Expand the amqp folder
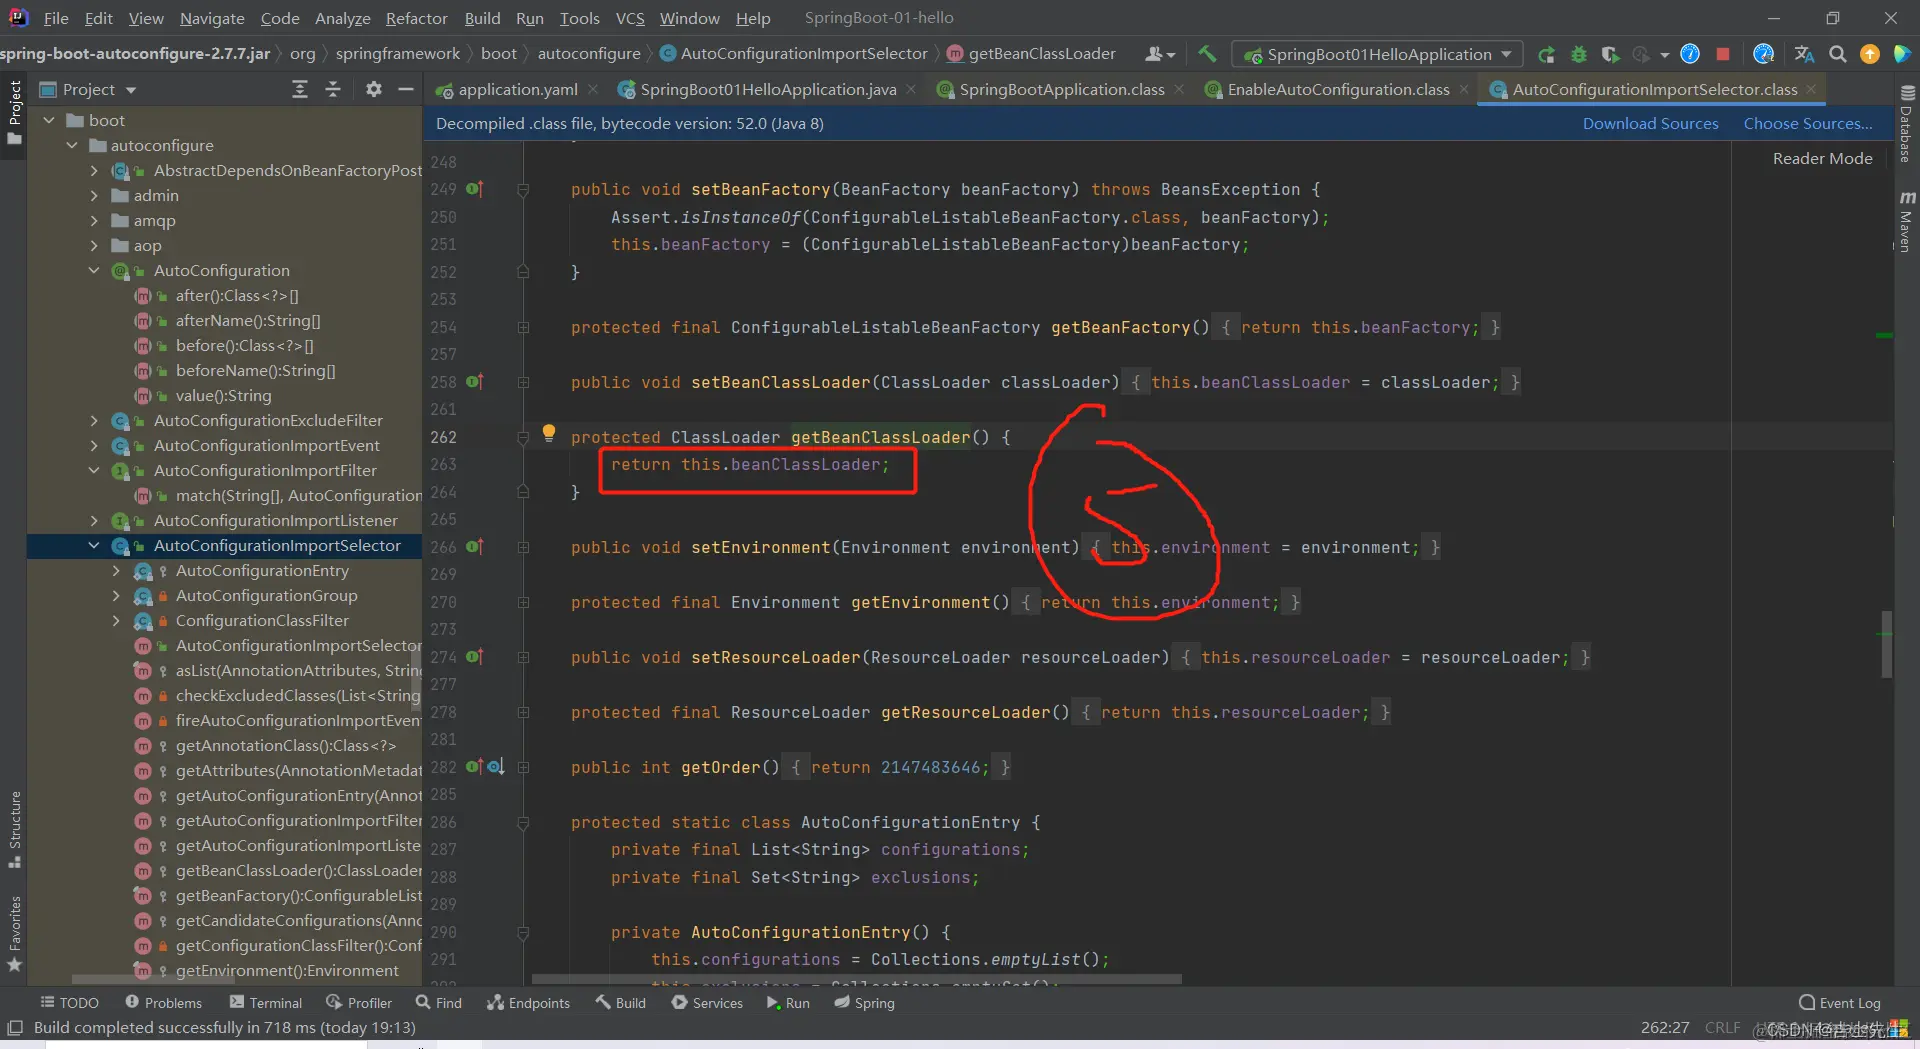 94,220
